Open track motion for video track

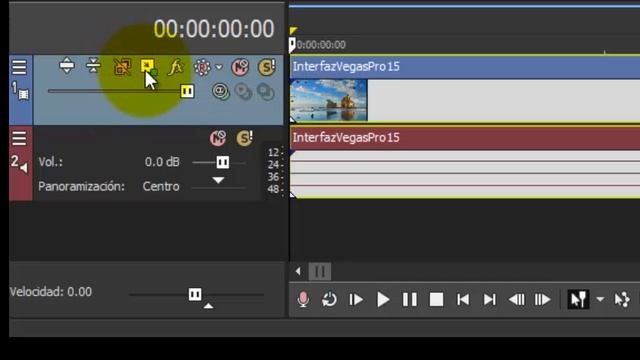pos(148,67)
